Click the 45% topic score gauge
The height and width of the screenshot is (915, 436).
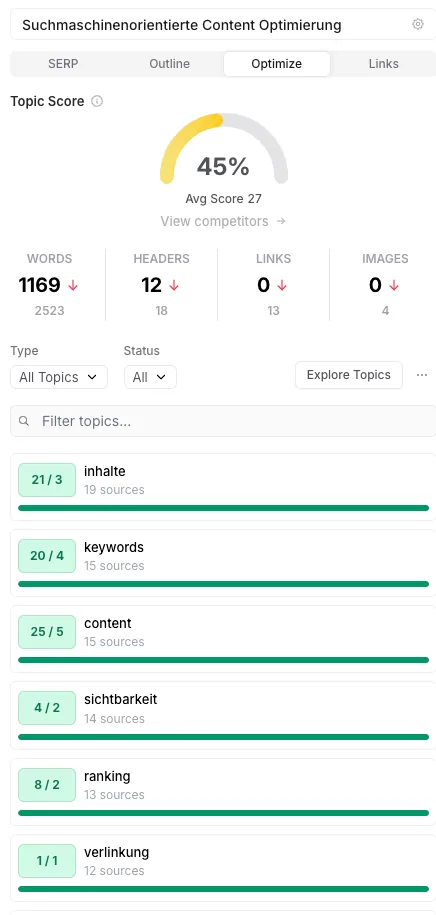[224, 149]
